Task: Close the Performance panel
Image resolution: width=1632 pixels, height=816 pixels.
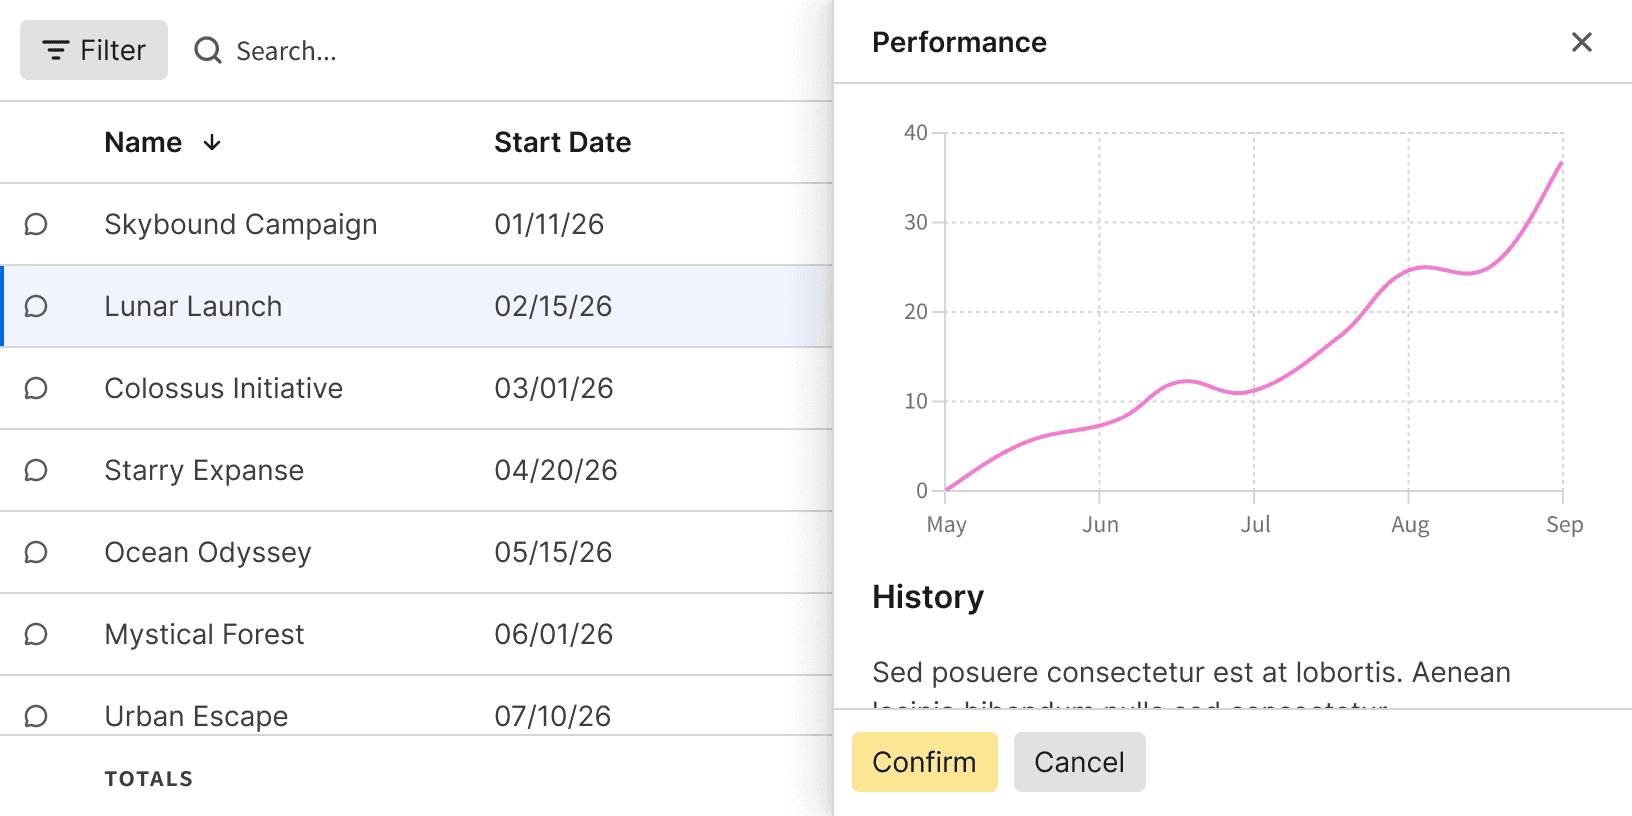Action: (1581, 42)
